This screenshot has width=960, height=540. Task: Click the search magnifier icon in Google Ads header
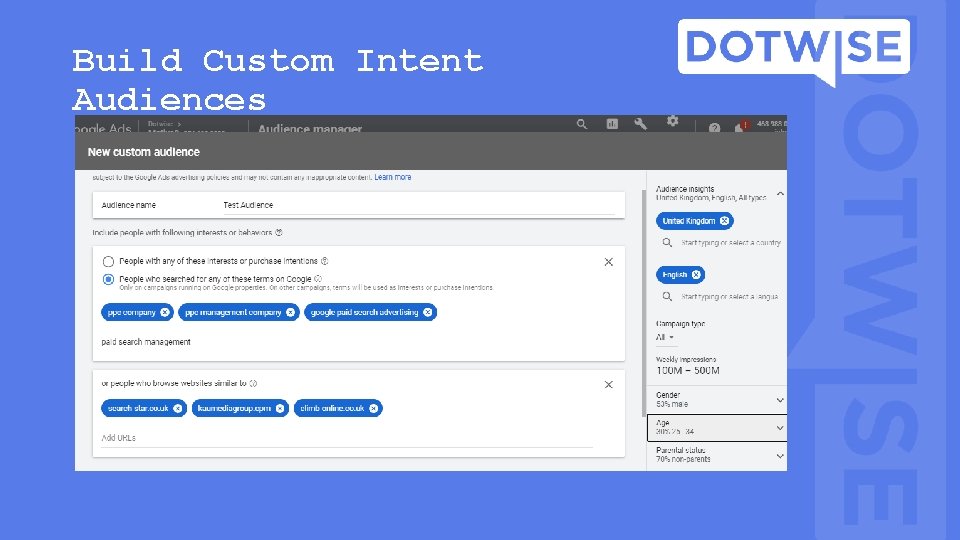click(582, 124)
